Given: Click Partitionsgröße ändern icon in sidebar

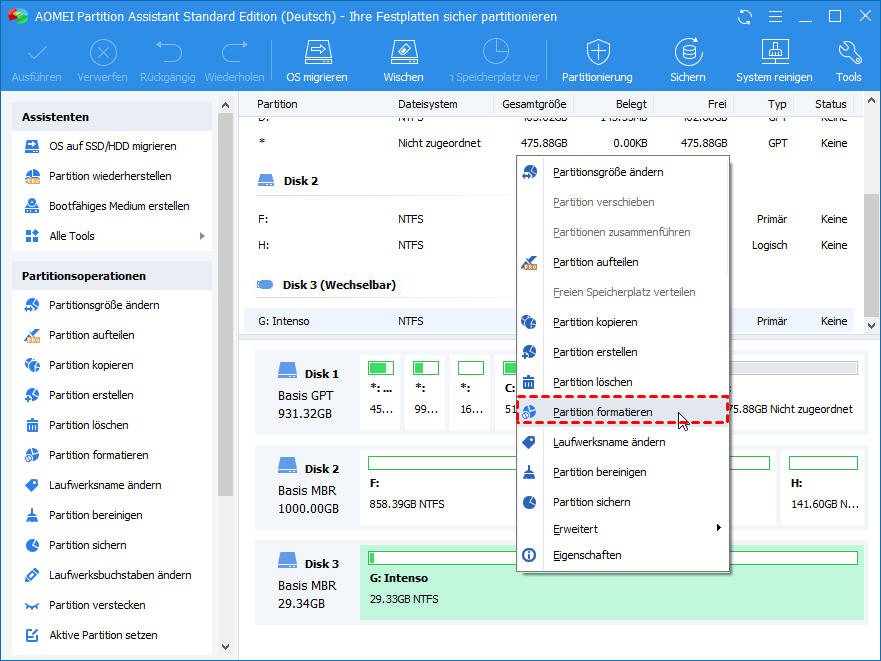Looking at the screenshot, I should (32, 305).
